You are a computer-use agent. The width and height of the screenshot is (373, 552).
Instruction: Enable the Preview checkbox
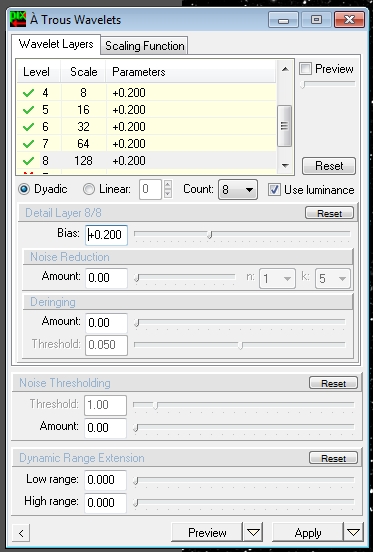tap(305, 69)
